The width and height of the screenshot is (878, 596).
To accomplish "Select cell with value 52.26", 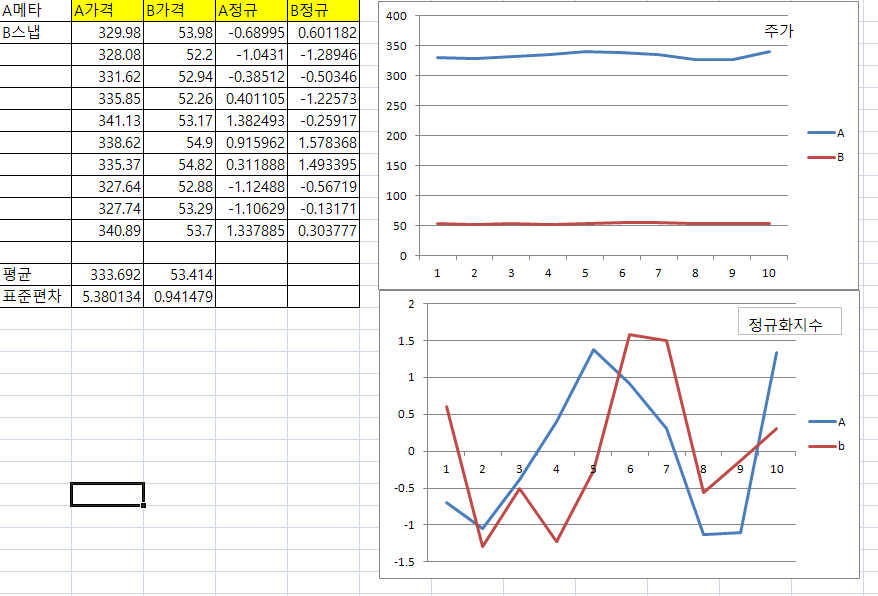I will click(x=179, y=99).
